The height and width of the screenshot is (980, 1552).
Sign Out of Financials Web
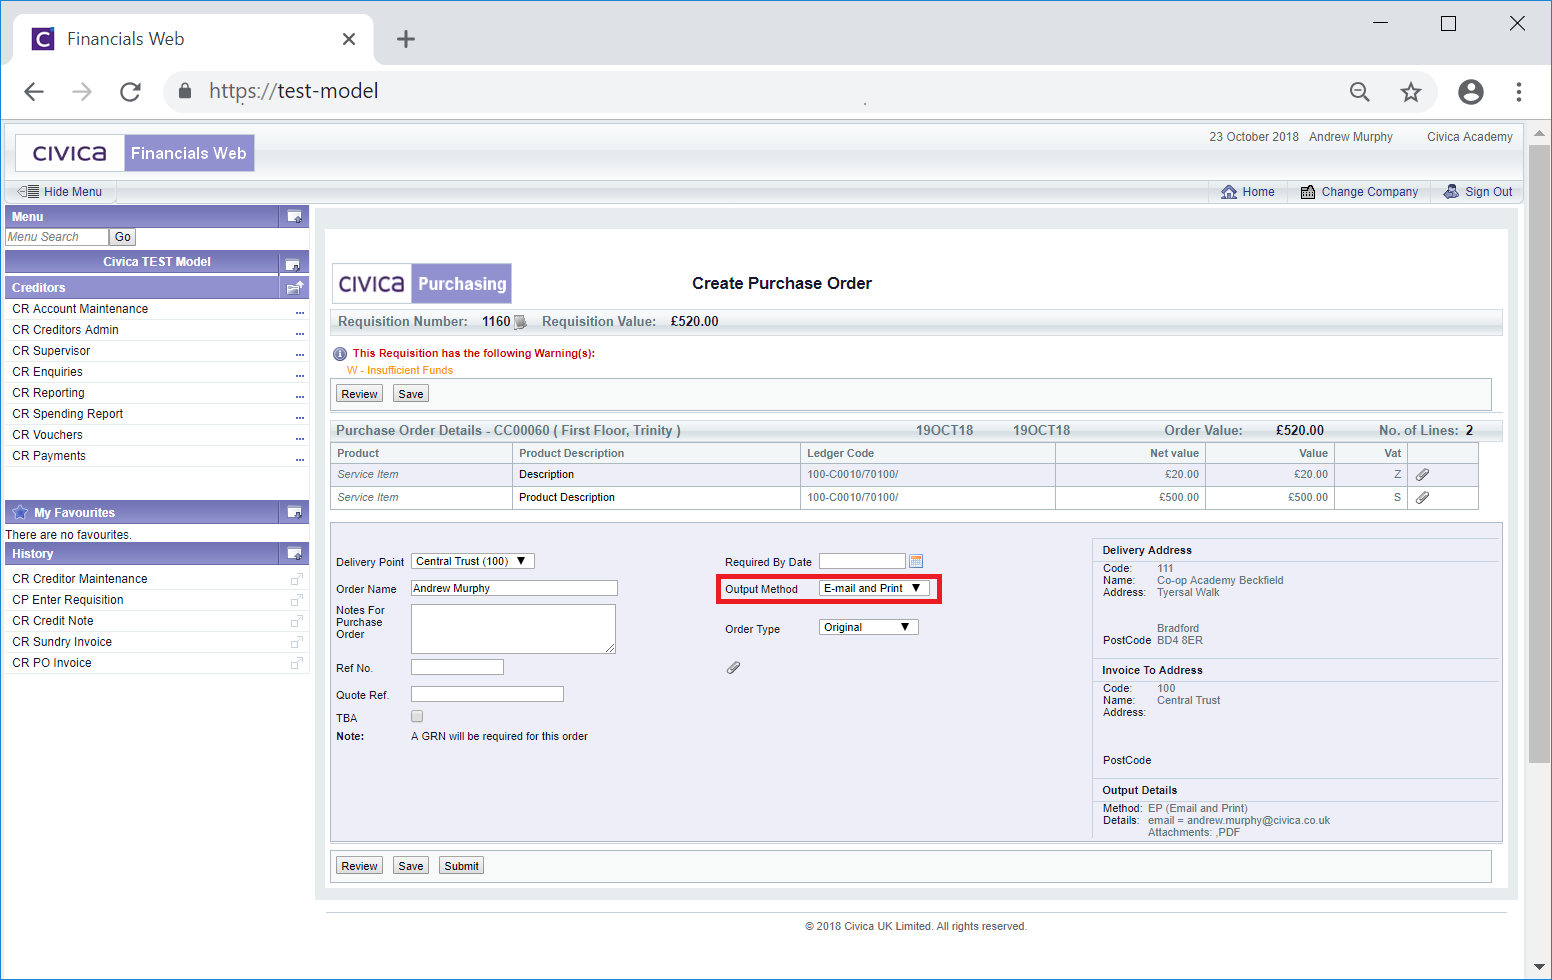1478,192
